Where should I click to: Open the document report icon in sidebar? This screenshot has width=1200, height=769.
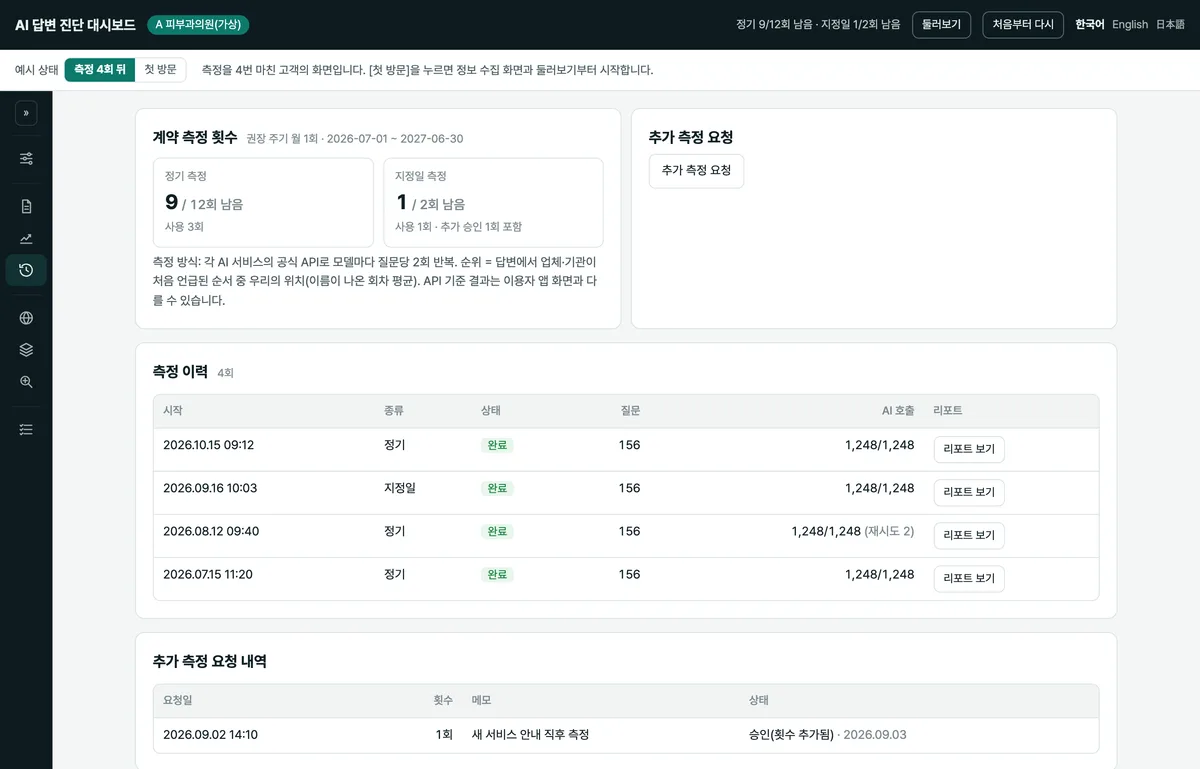(x=26, y=206)
